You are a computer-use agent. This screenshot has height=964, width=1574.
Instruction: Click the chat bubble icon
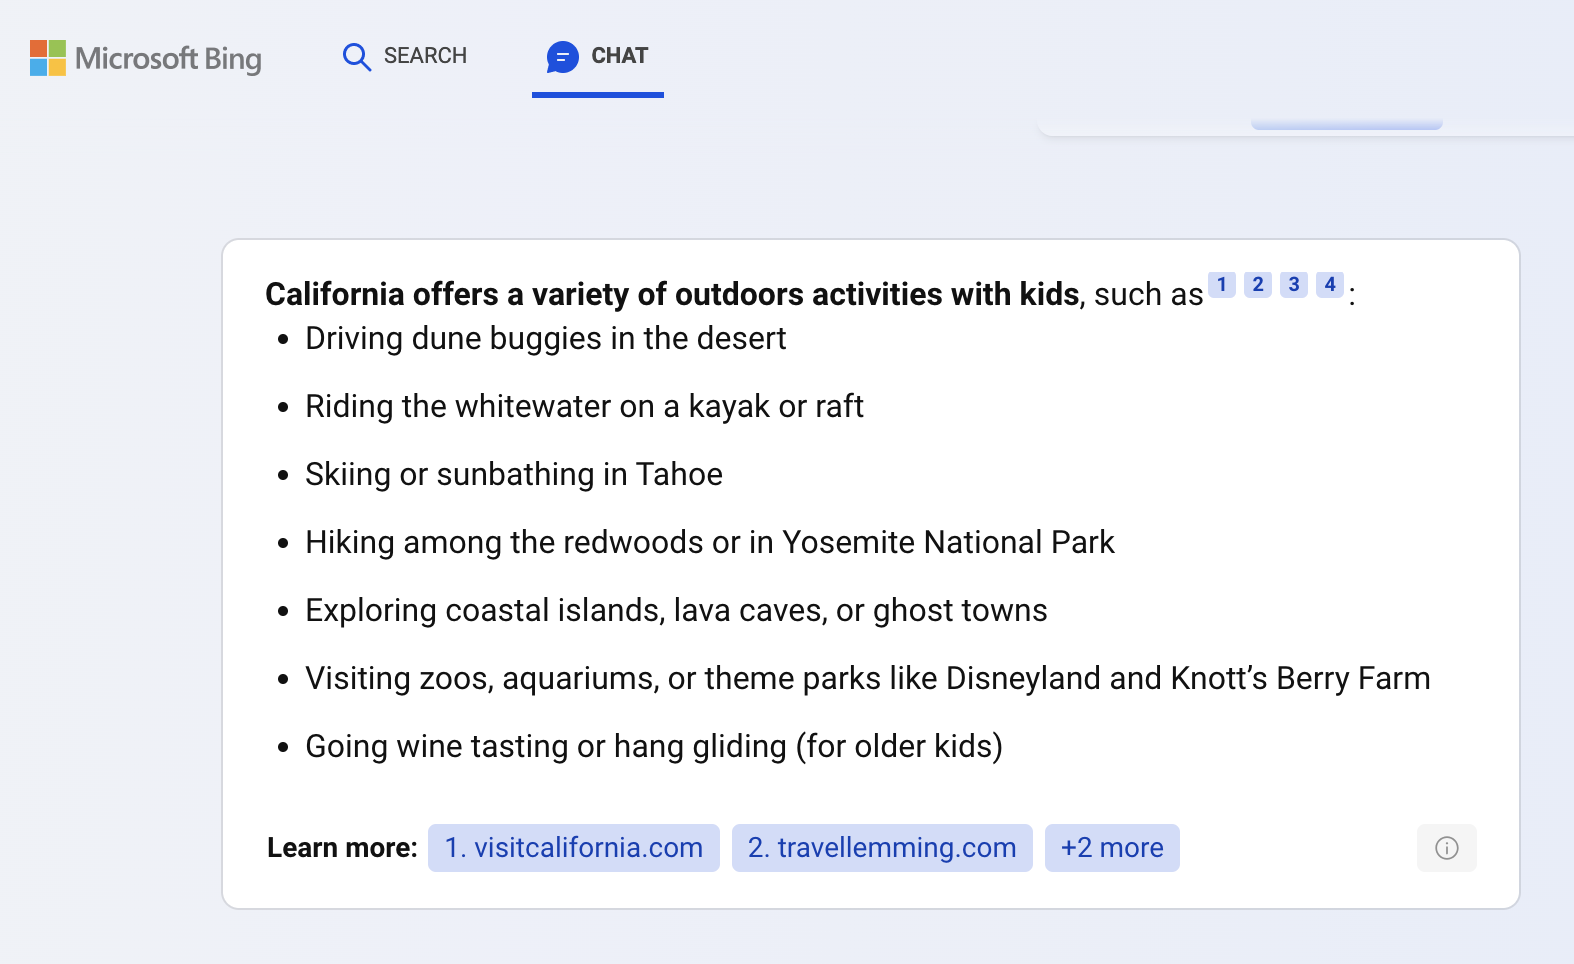point(563,57)
